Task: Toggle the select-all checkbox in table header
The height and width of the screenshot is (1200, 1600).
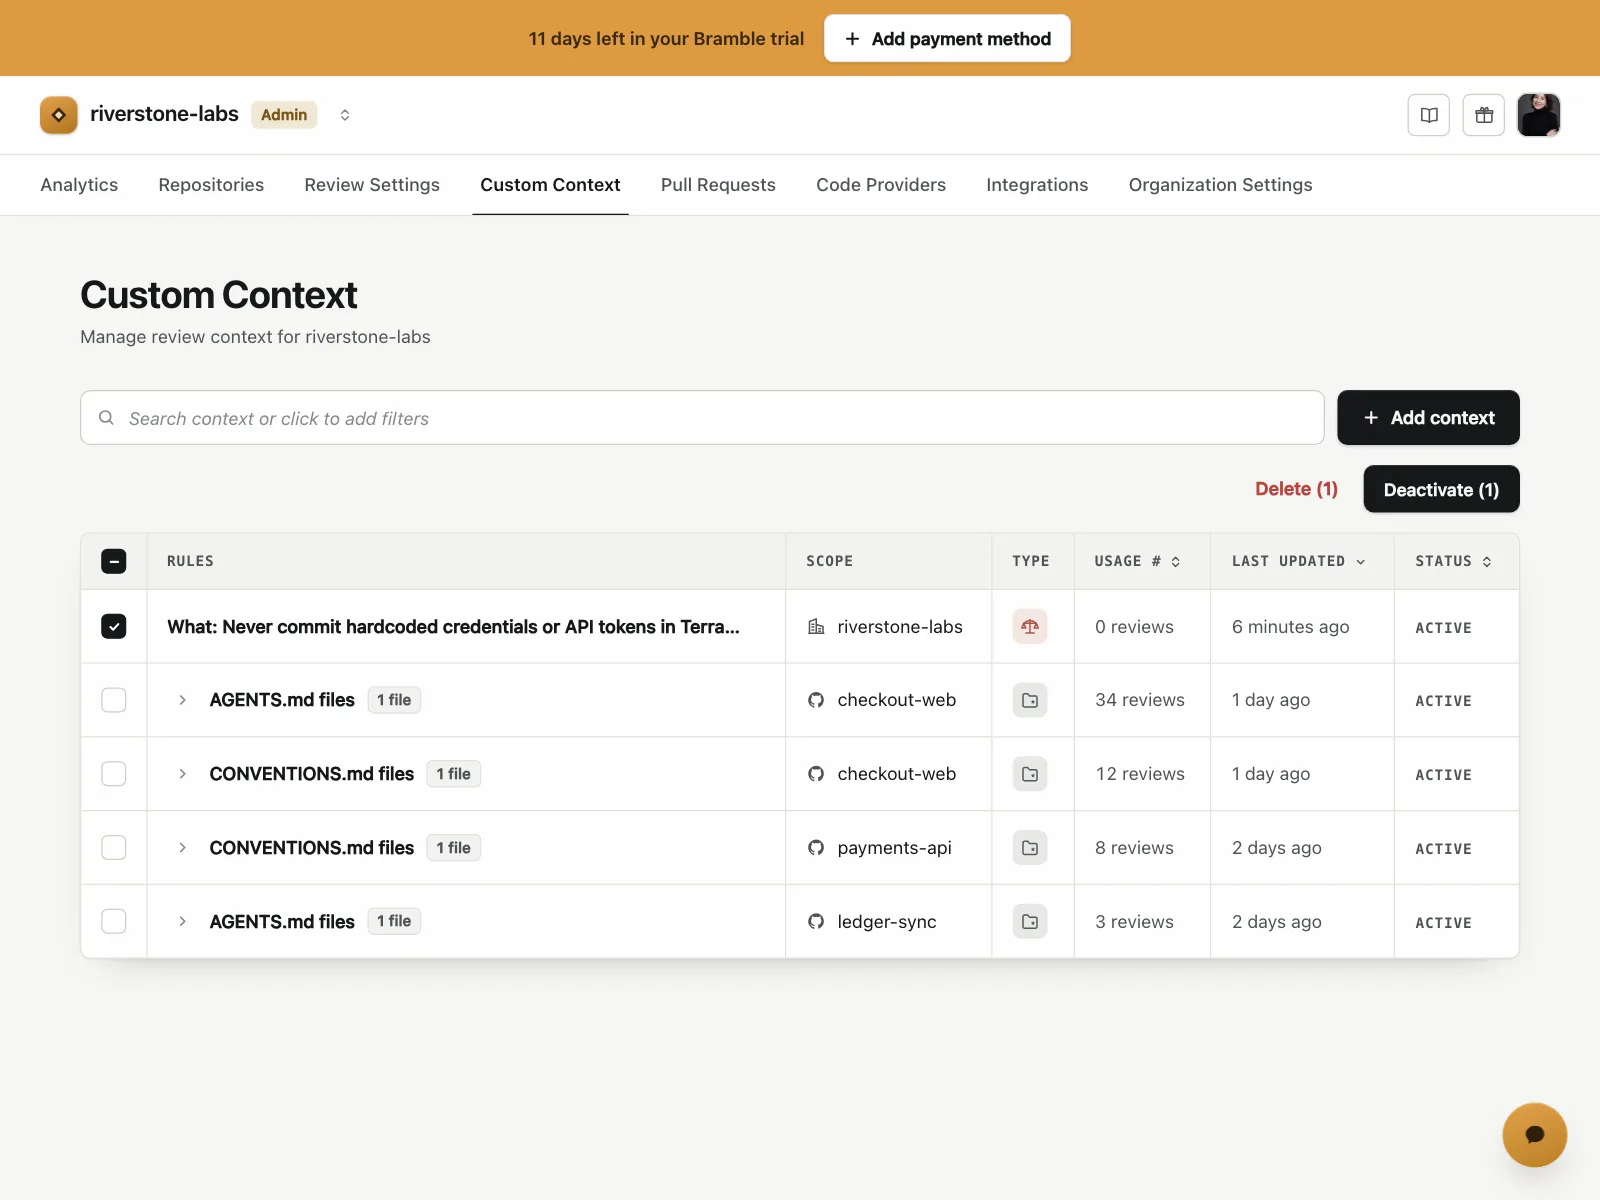Action: pos(114,561)
